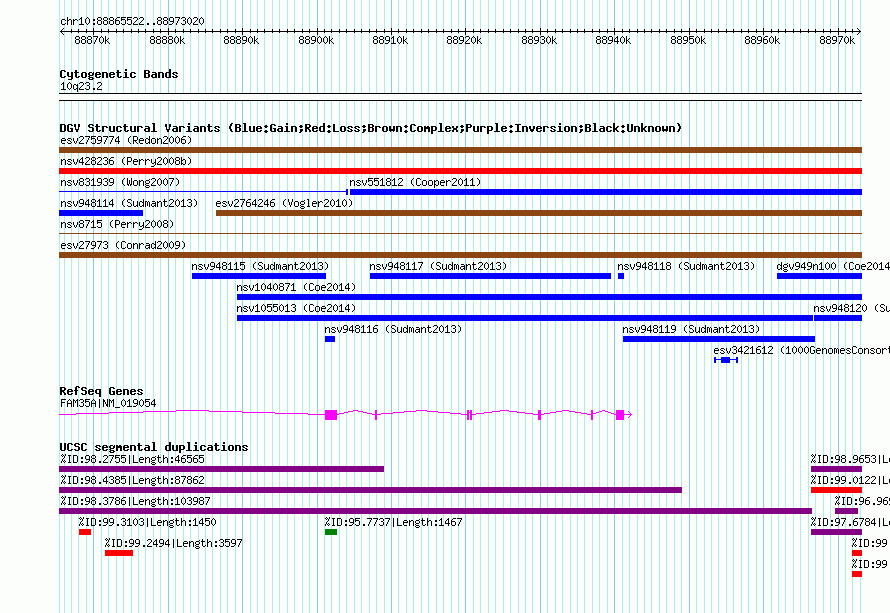Click the large first exon of FAM35A
This screenshot has width=890, height=613.
click(x=331, y=415)
